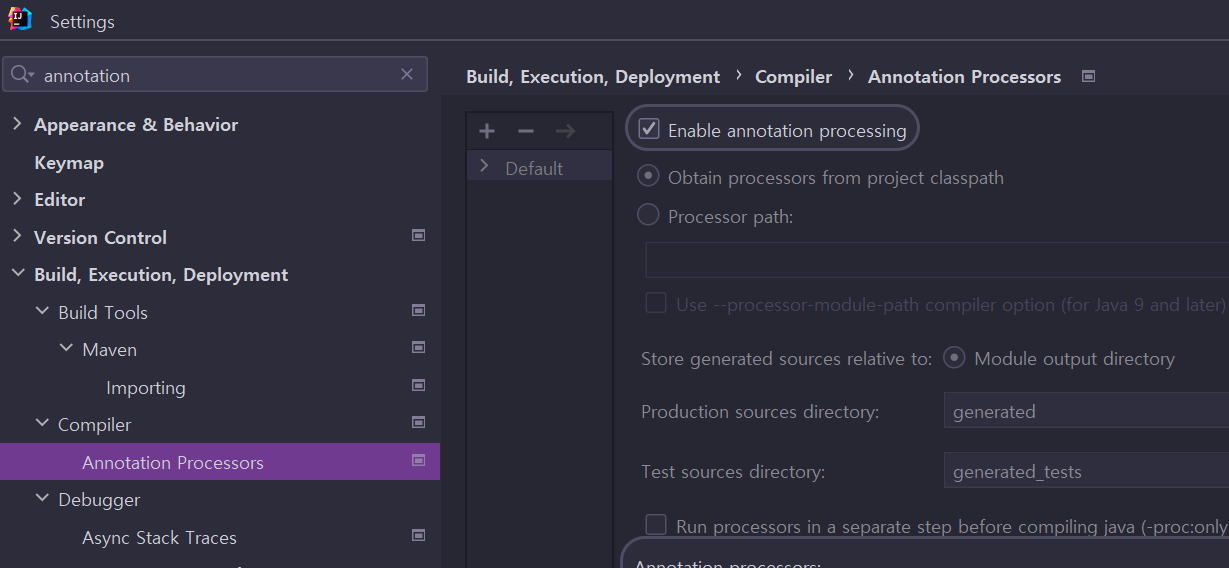Click the remove profile minus icon

point(526,131)
